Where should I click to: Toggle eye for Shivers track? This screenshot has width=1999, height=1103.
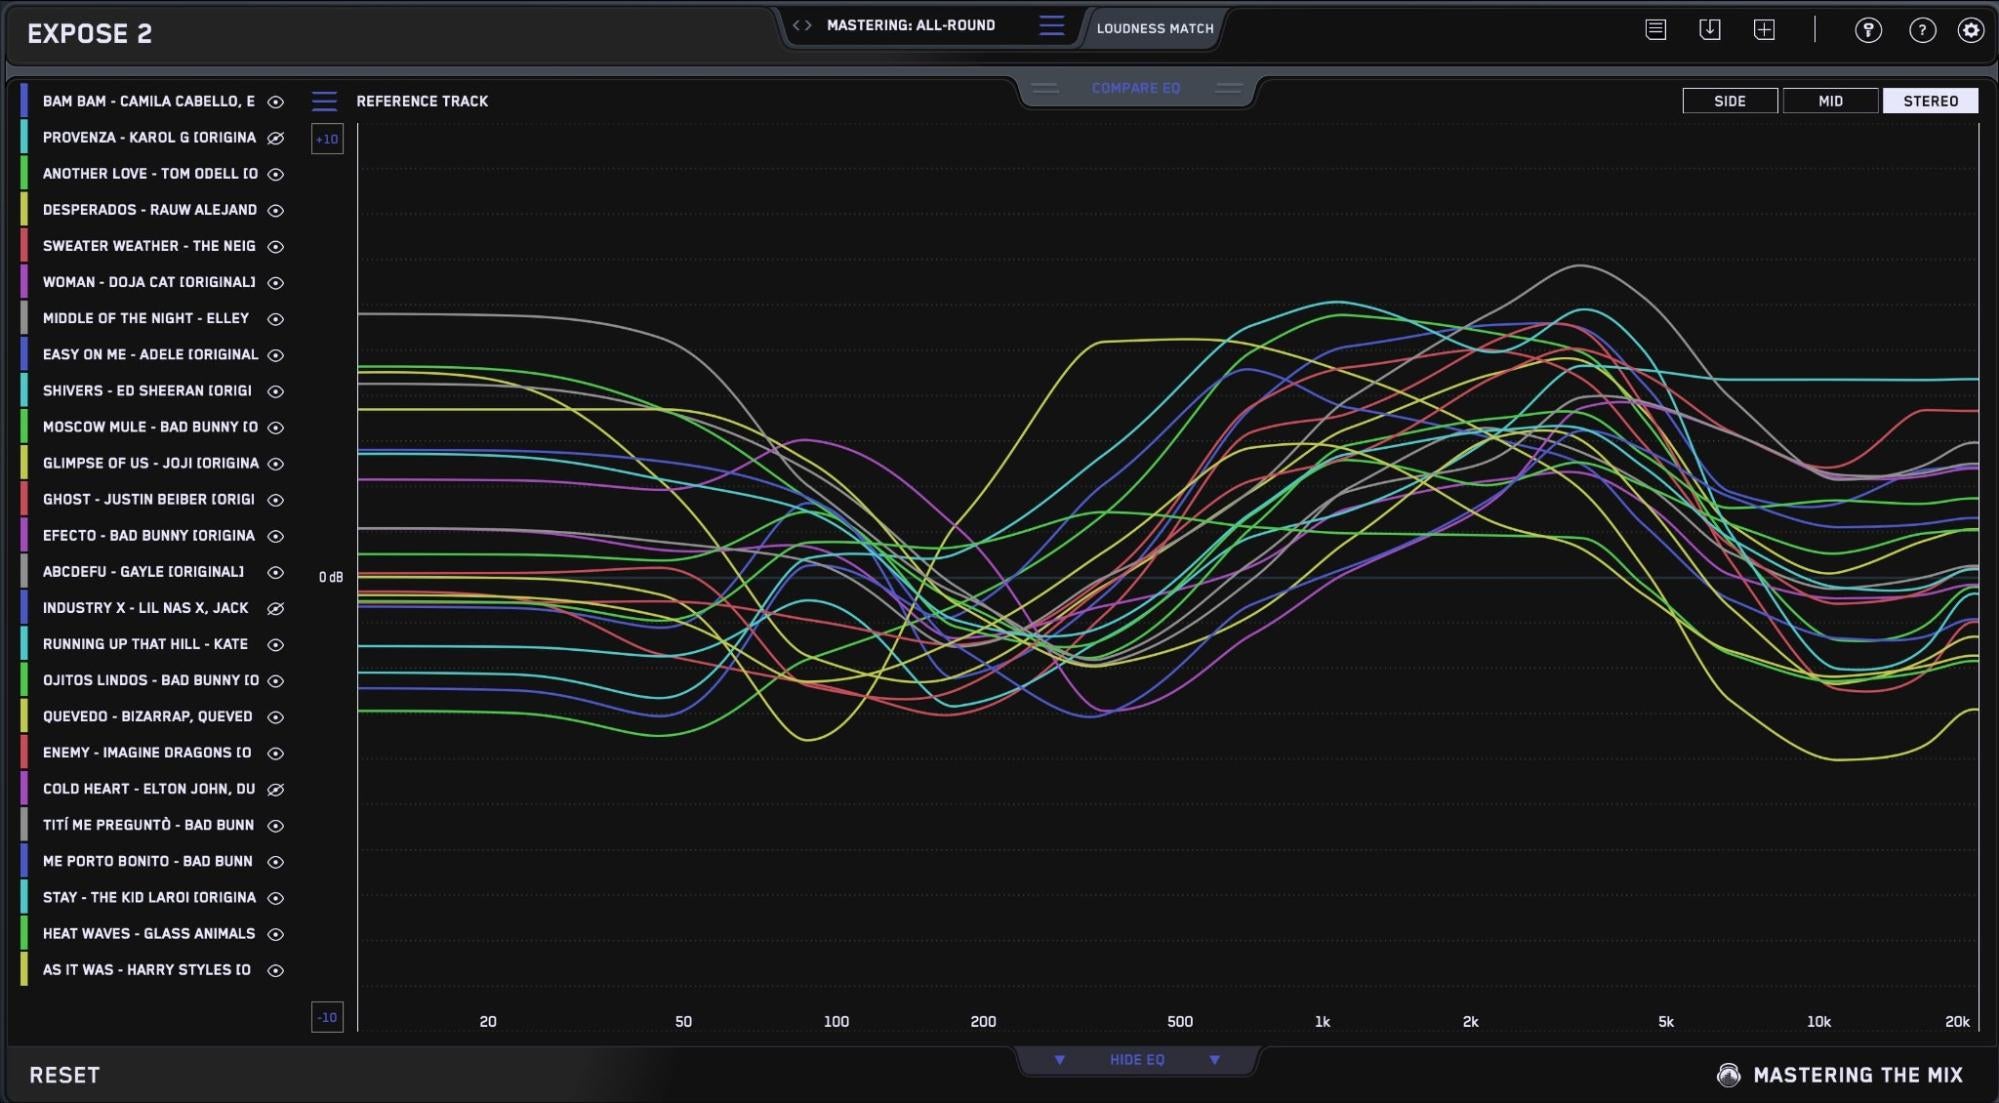coord(276,391)
